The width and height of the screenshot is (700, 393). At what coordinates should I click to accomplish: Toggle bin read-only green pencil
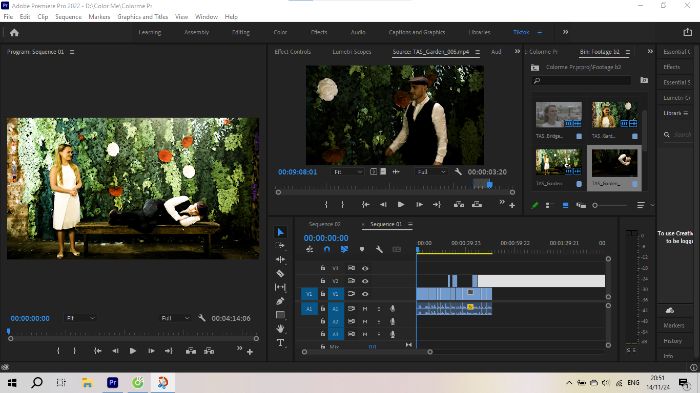535,205
